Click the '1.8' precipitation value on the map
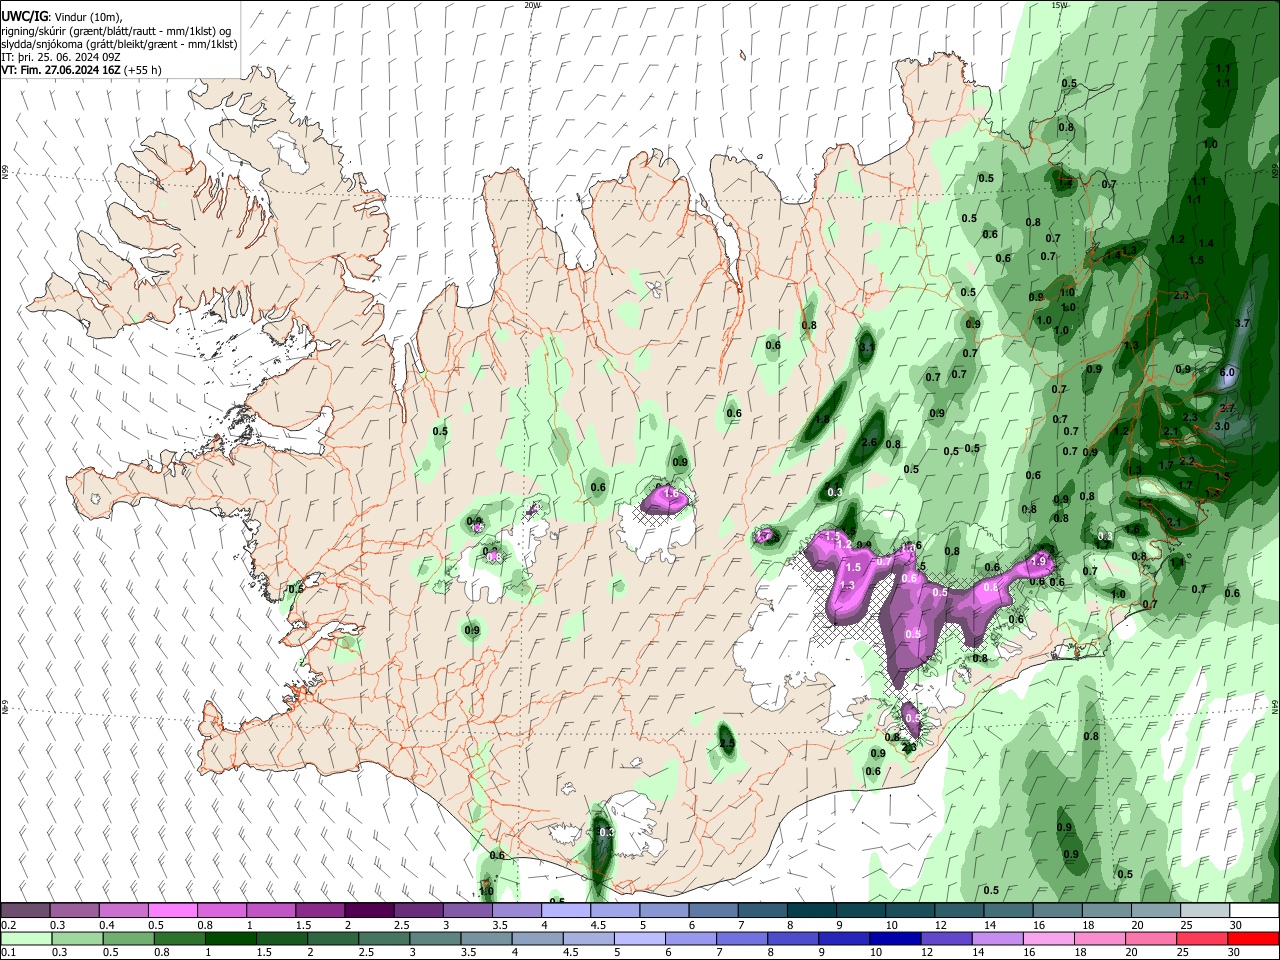This screenshot has height=960, width=1280. [x=823, y=419]
